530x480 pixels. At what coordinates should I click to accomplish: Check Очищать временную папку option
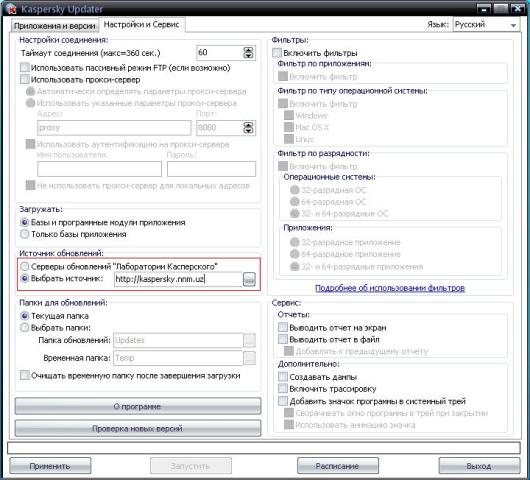25,375
